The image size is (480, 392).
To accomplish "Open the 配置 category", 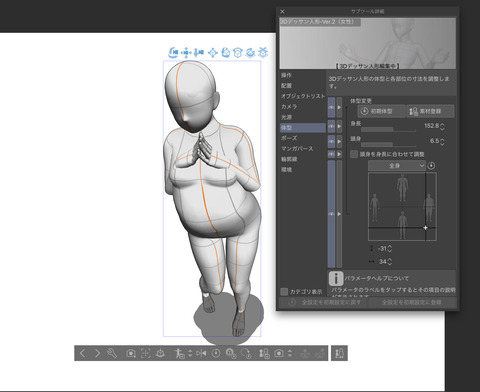I will click(286, 86).
